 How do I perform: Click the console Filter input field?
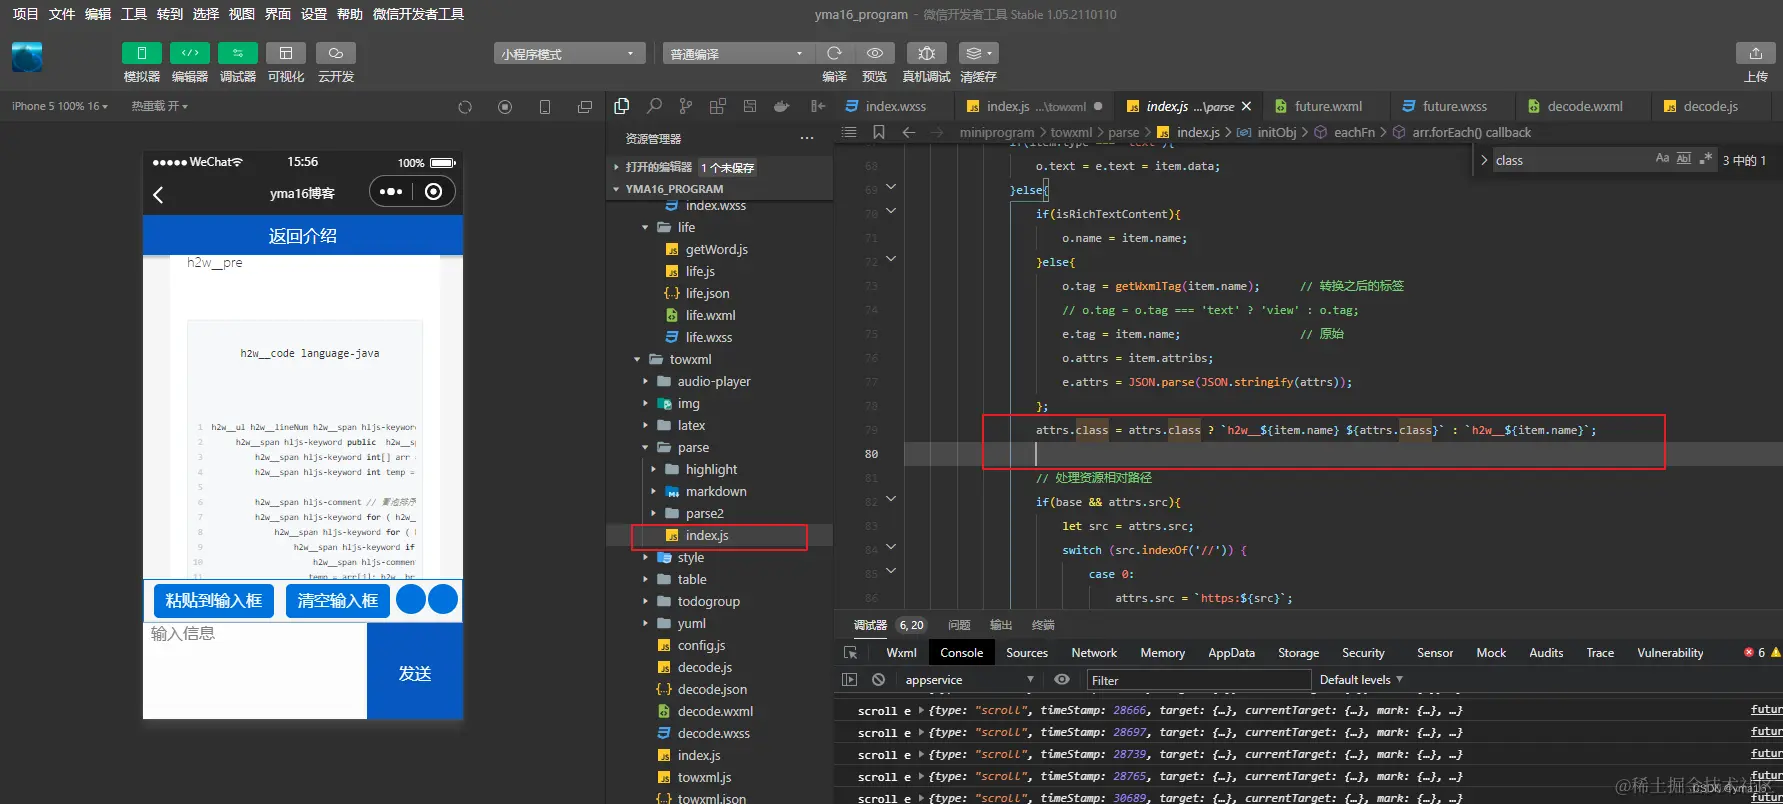[1198, 680]
